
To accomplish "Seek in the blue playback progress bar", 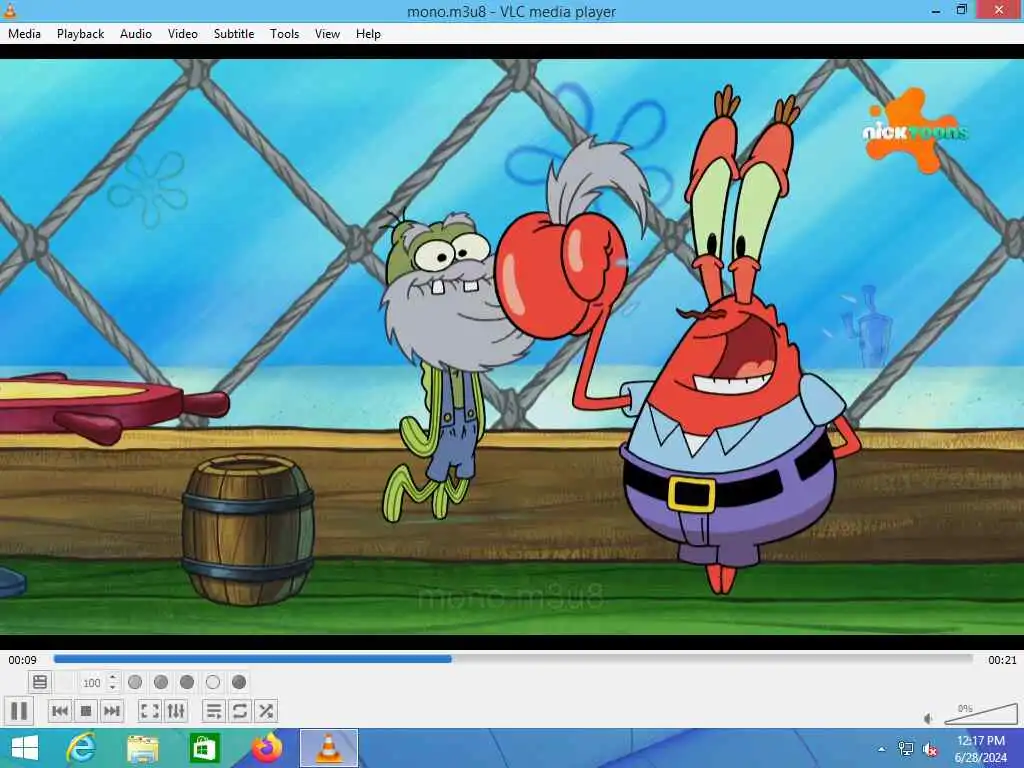I will [513, 659].
